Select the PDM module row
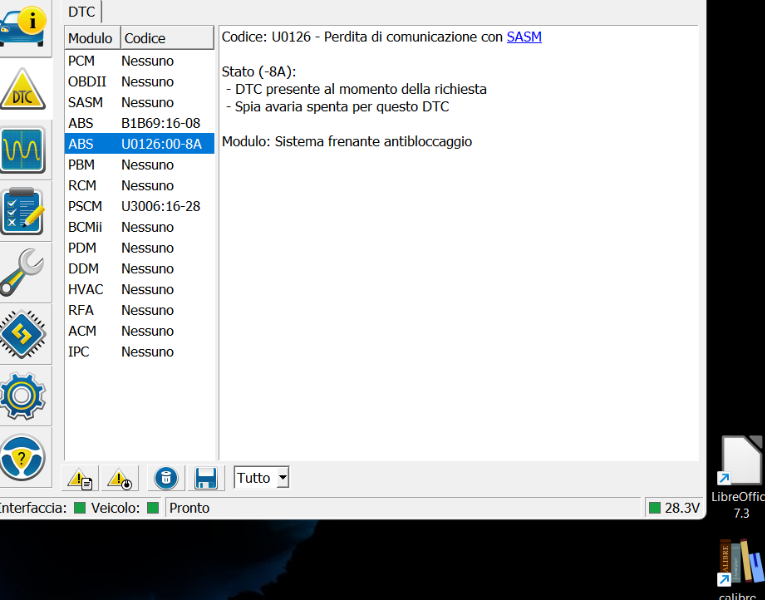 (x=140, y=248)
